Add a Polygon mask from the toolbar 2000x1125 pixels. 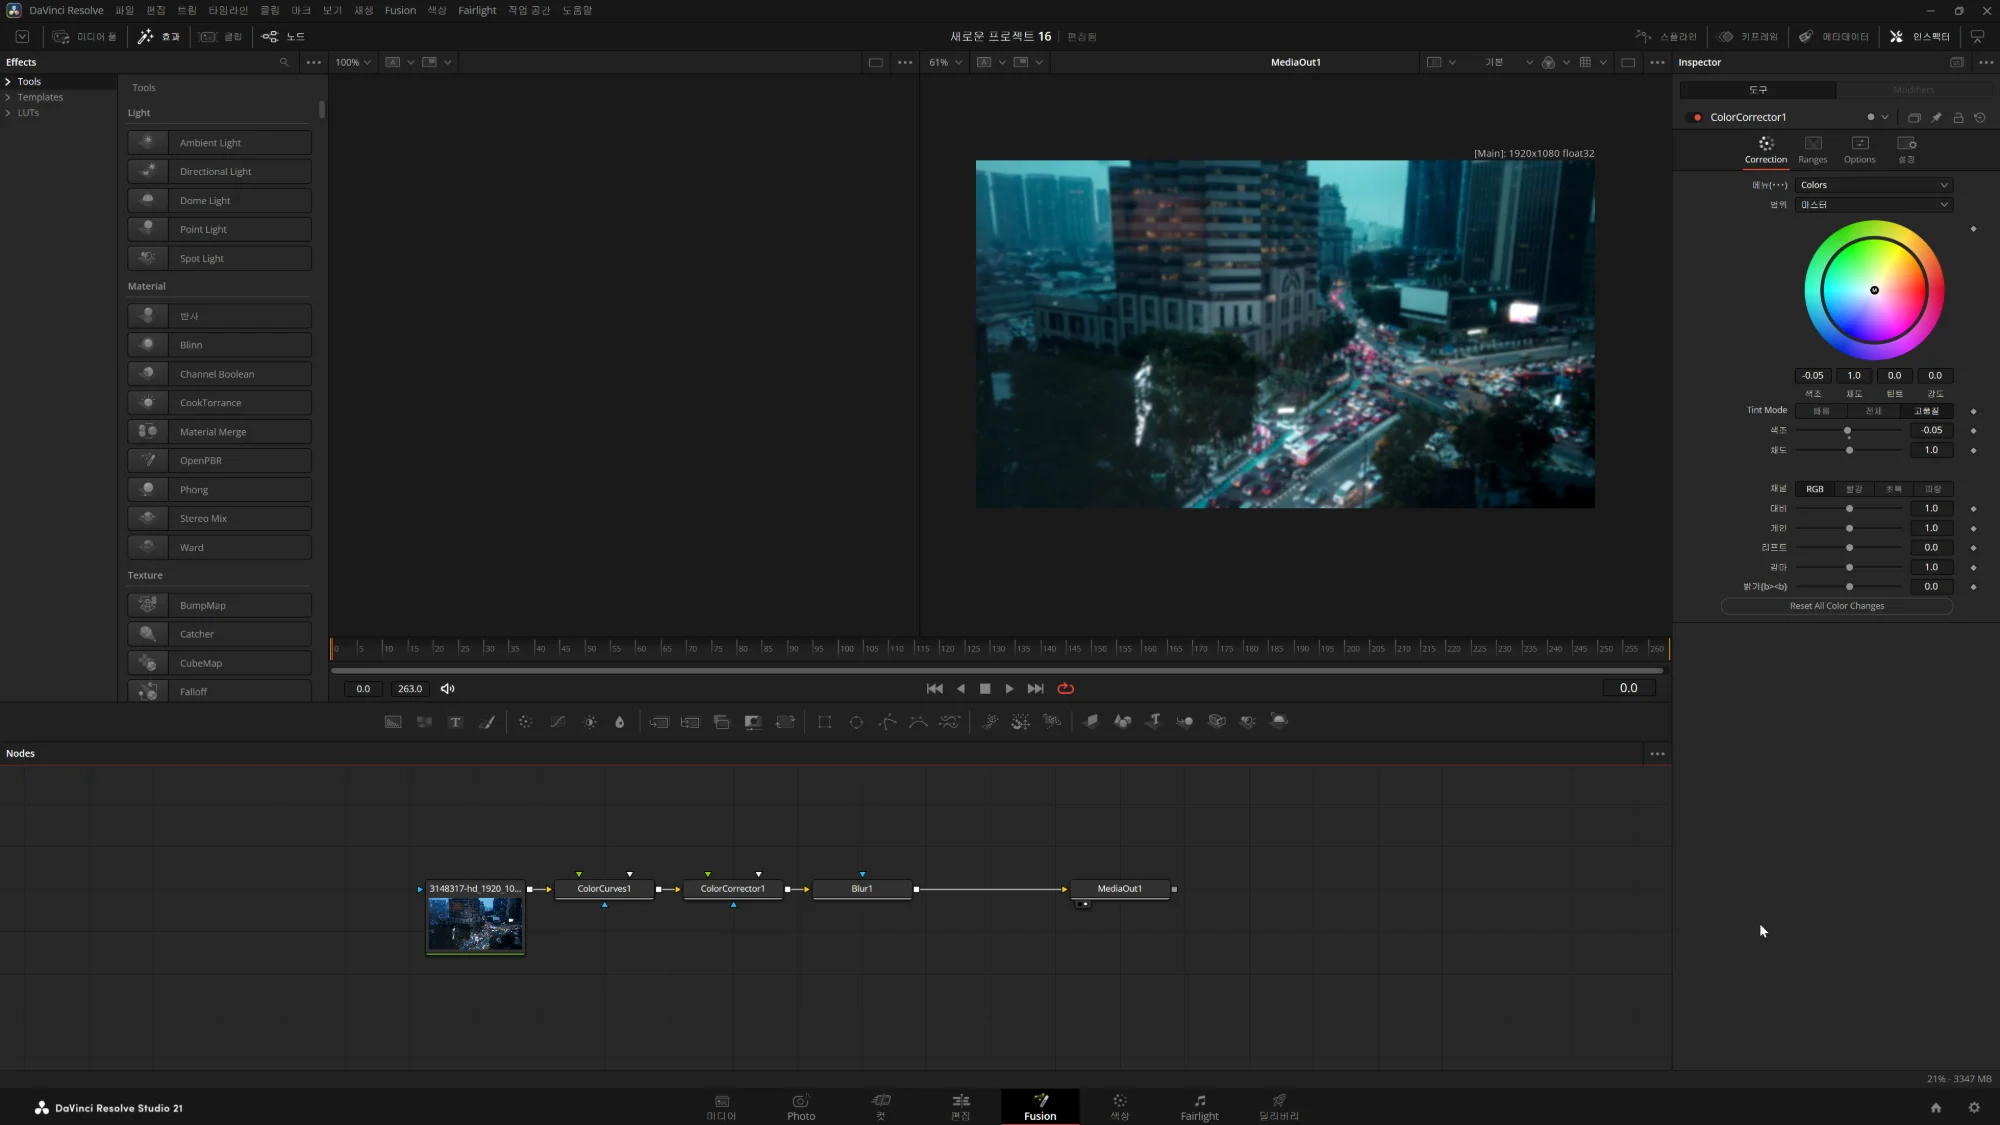[887, 722]
